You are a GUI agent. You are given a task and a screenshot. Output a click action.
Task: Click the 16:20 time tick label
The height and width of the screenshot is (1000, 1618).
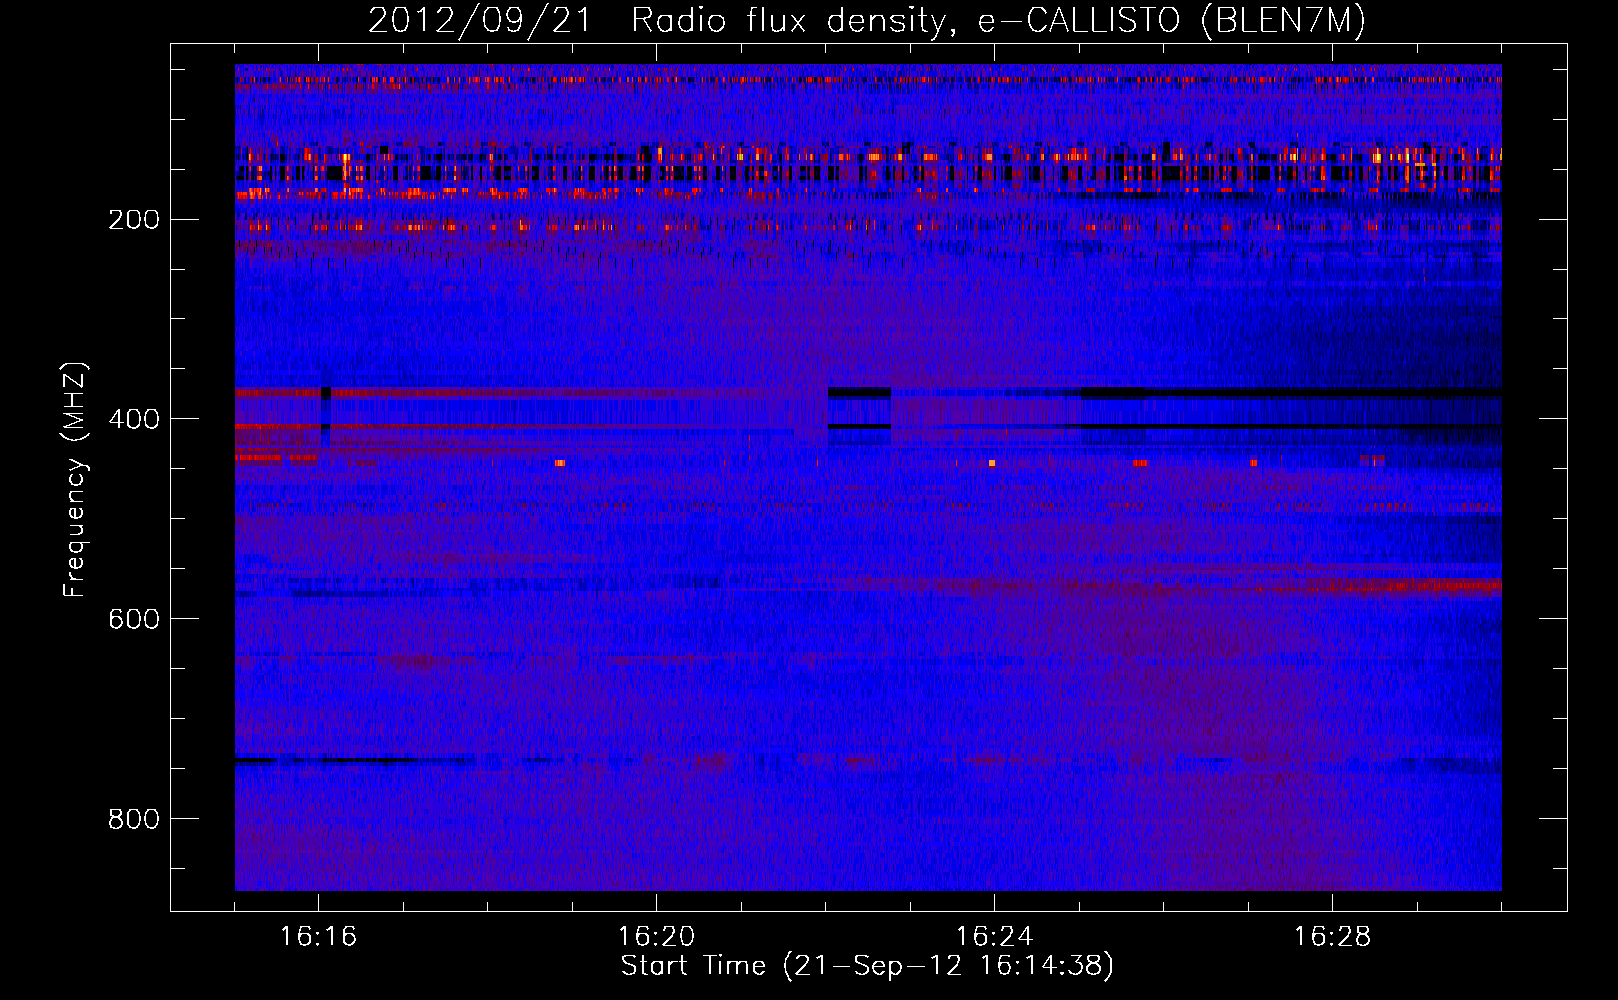tap(656, 937)
